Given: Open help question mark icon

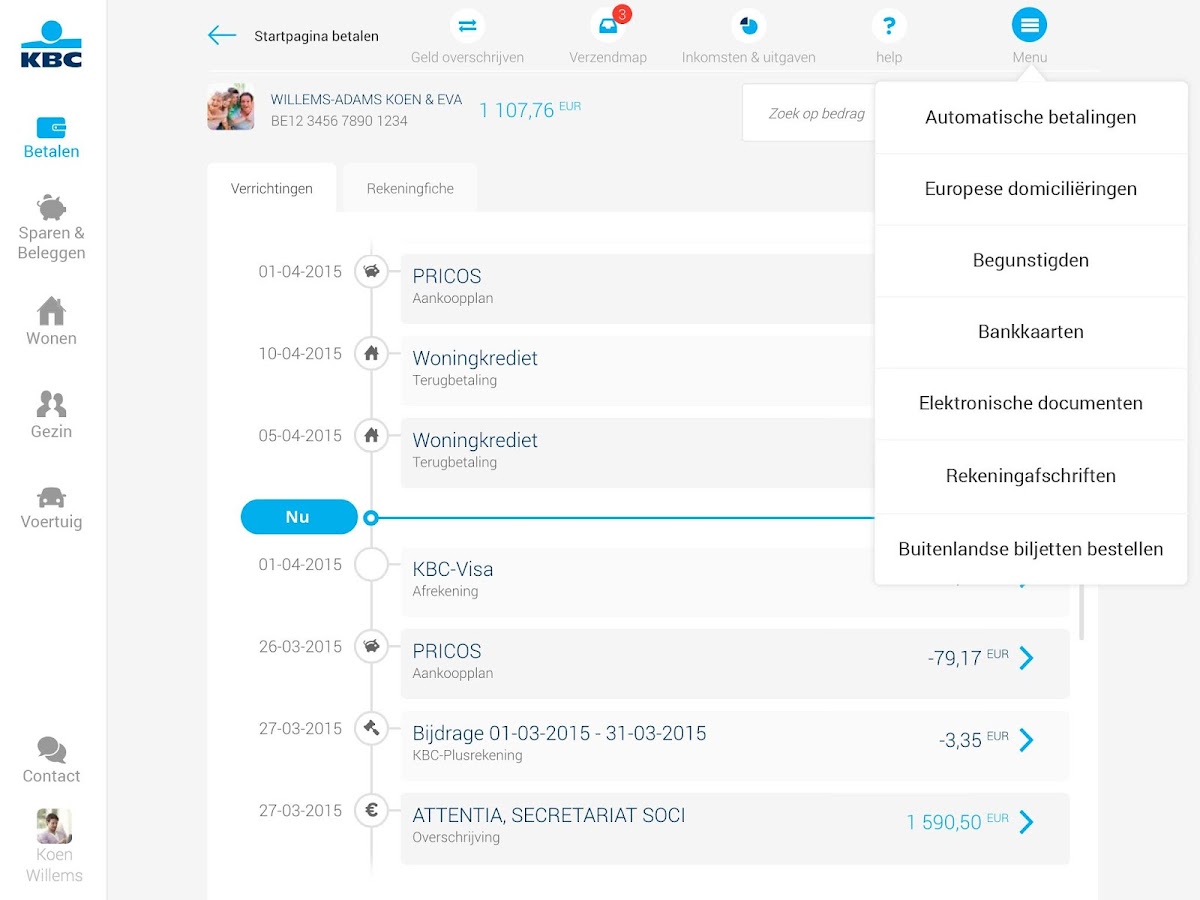Looking at the screenshot, I should [x=888, y=25].
